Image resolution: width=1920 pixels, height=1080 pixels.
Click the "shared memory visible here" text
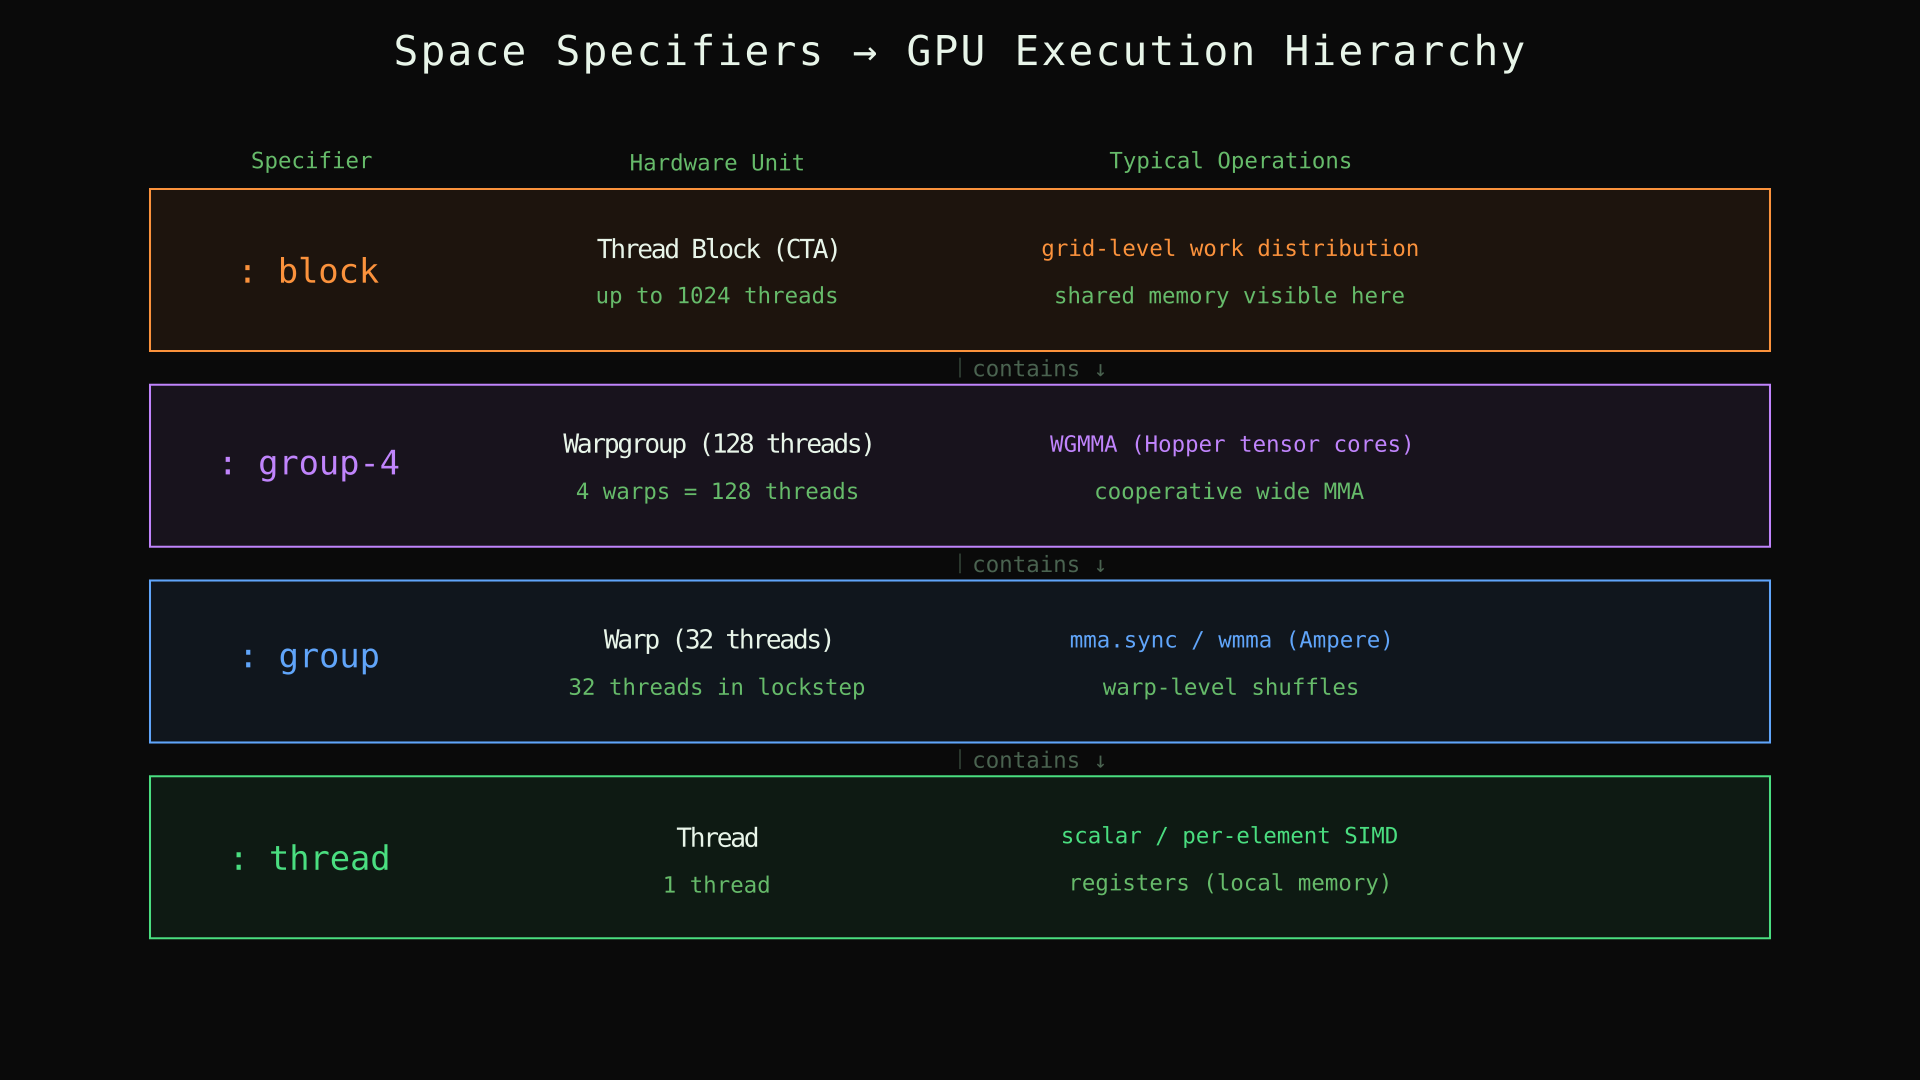point(1229,295)
